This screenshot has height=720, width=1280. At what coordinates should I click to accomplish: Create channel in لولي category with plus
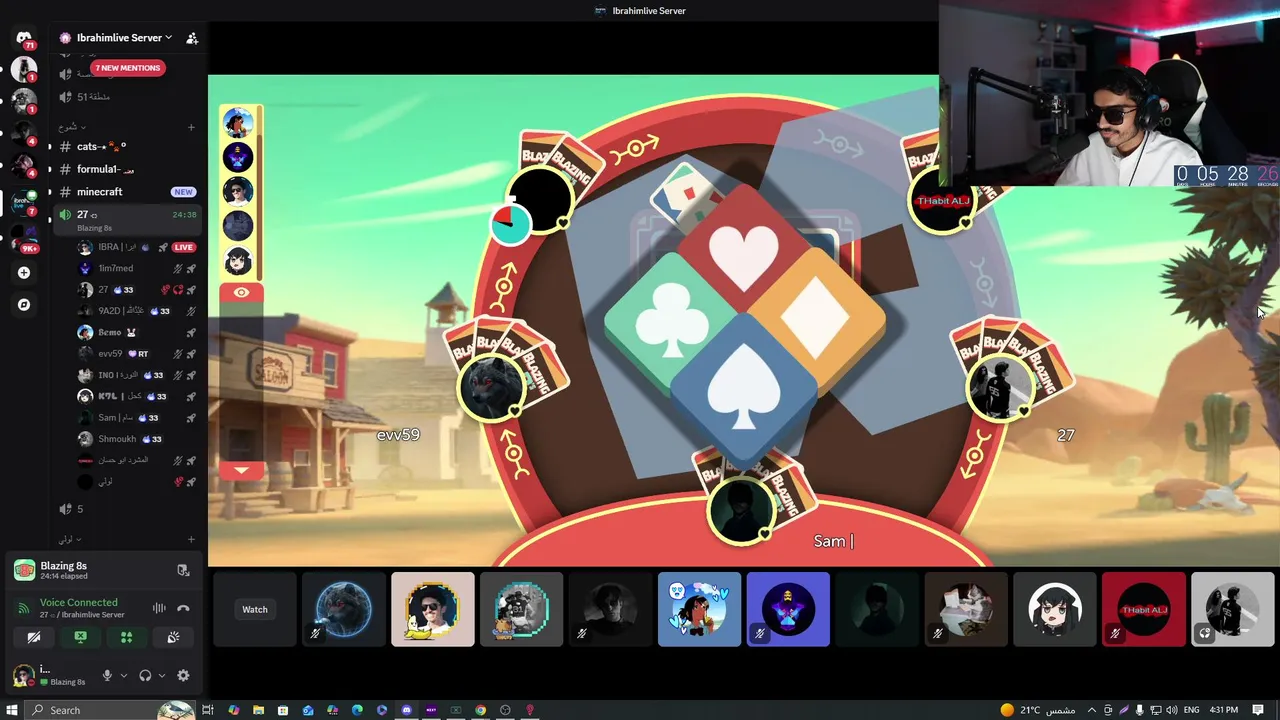pos(191,539)
